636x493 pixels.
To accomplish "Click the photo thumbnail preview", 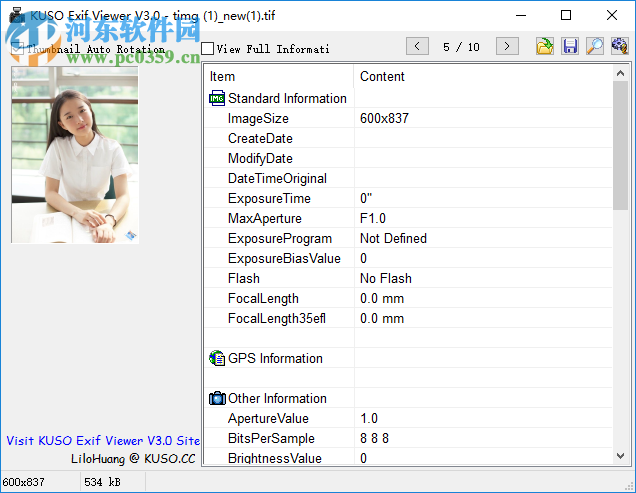I will click(x=75, y=155).
